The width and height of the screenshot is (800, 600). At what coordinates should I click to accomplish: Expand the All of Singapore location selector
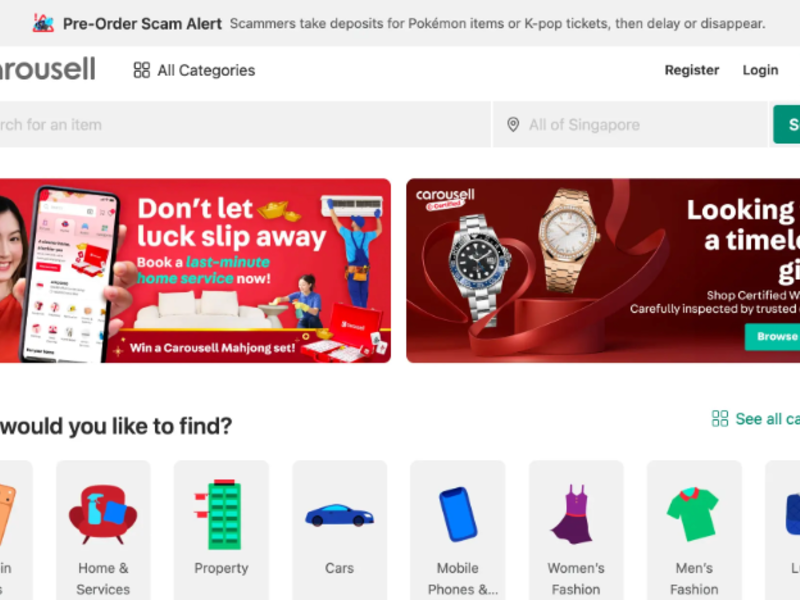point(630,125)
